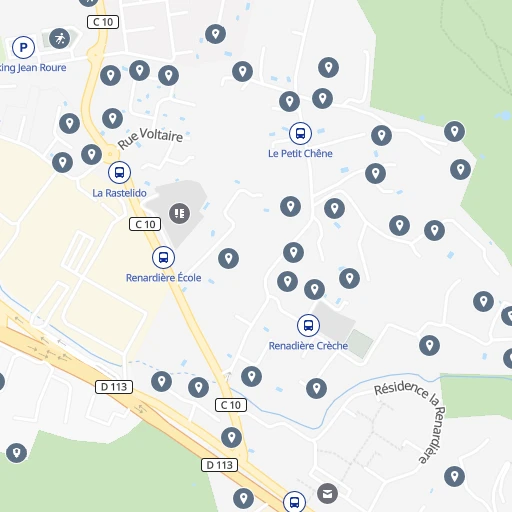Click the La Rastelido text label
The width and height of the screenshot is (512, 512).
[119, 193]
